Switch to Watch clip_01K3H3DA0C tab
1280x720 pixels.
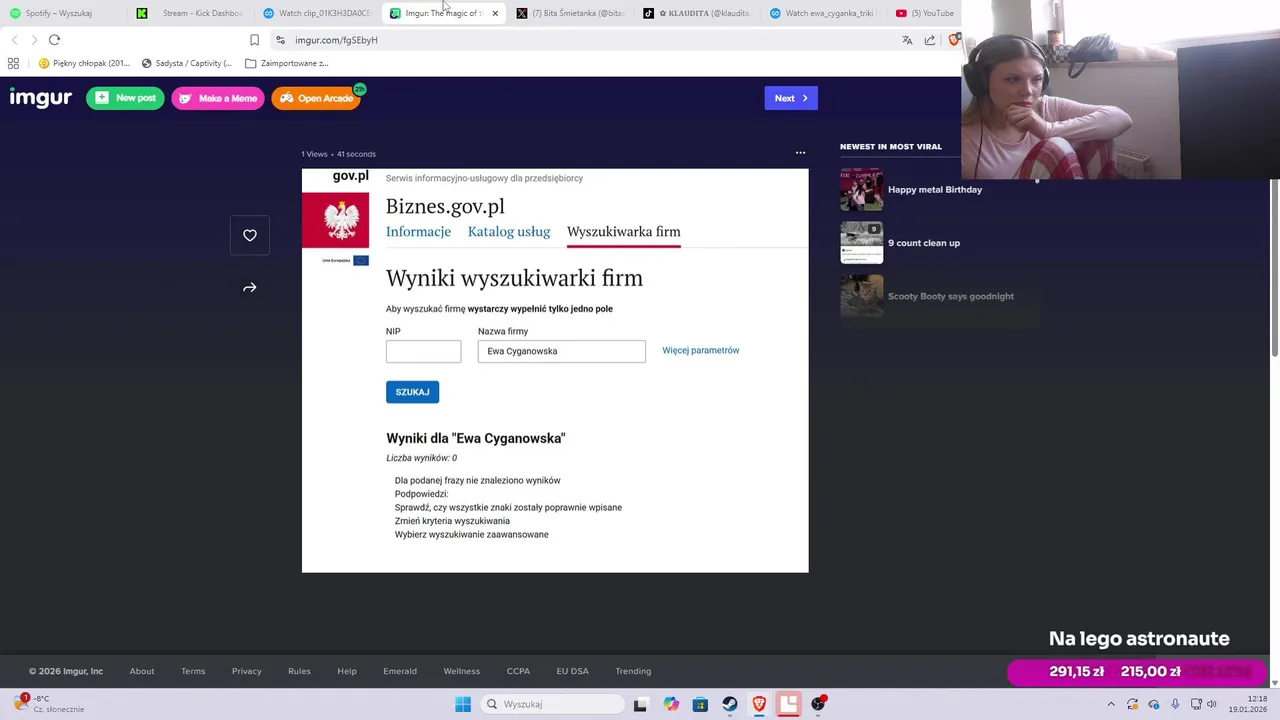pyautogui.click(x=317, y=13)
